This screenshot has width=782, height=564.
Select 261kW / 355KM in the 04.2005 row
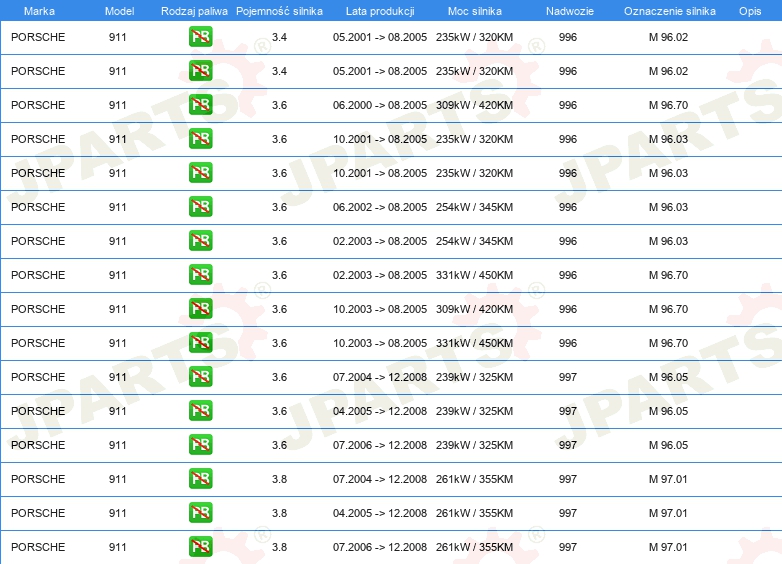click(474, 513)
